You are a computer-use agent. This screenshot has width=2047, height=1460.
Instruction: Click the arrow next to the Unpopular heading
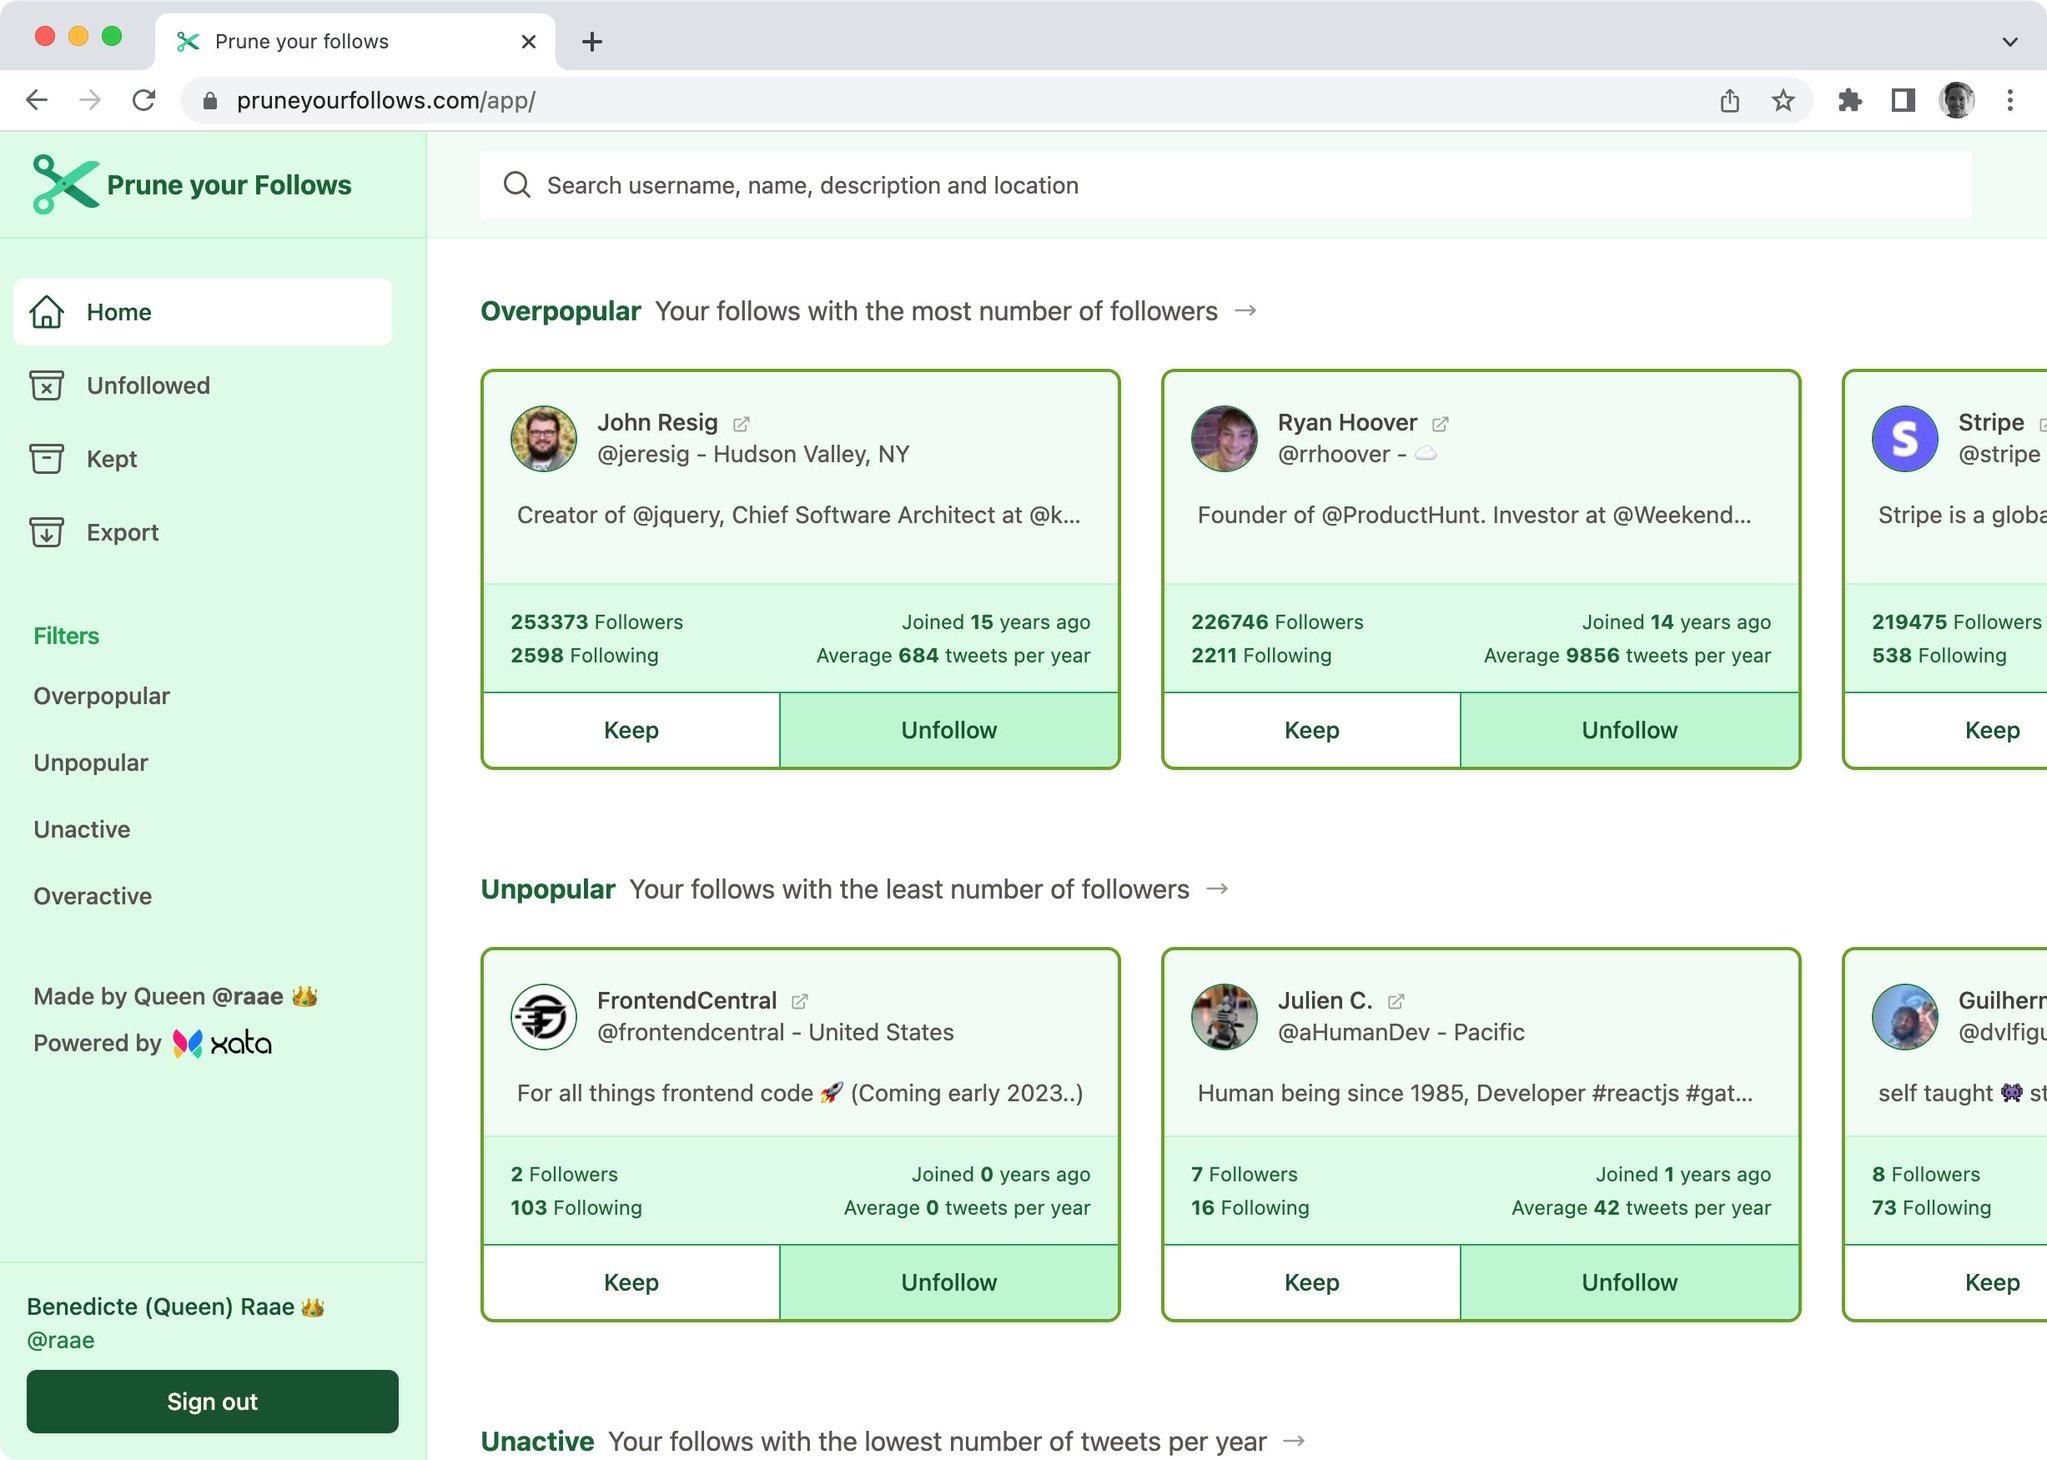(1217, 889)
